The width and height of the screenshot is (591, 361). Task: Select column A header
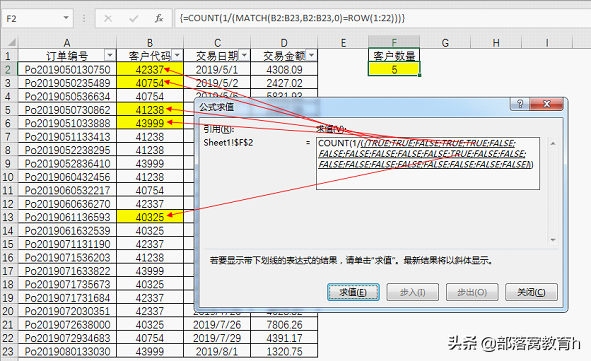pyautogui.click(x=67, y=43)
